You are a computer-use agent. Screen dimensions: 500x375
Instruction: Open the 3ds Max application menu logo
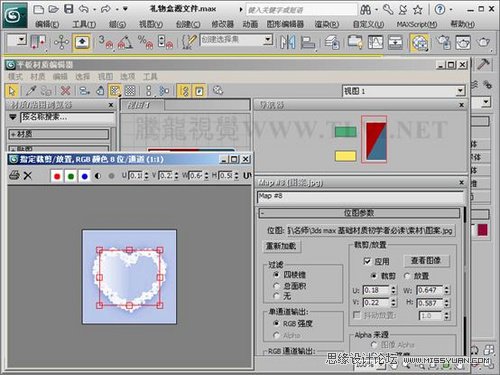coord(15,15)
